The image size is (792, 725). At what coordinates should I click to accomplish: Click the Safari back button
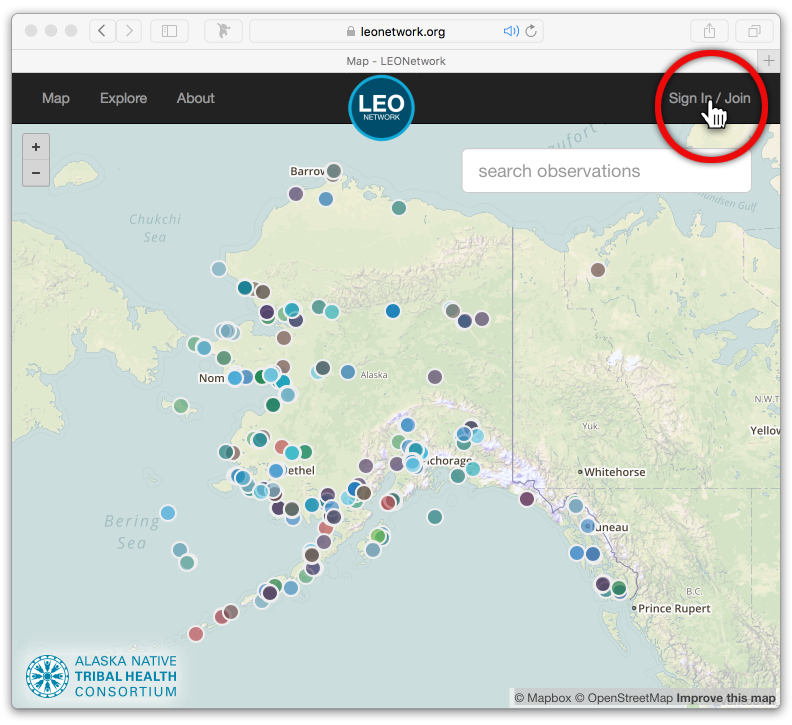tap(103, 31)
